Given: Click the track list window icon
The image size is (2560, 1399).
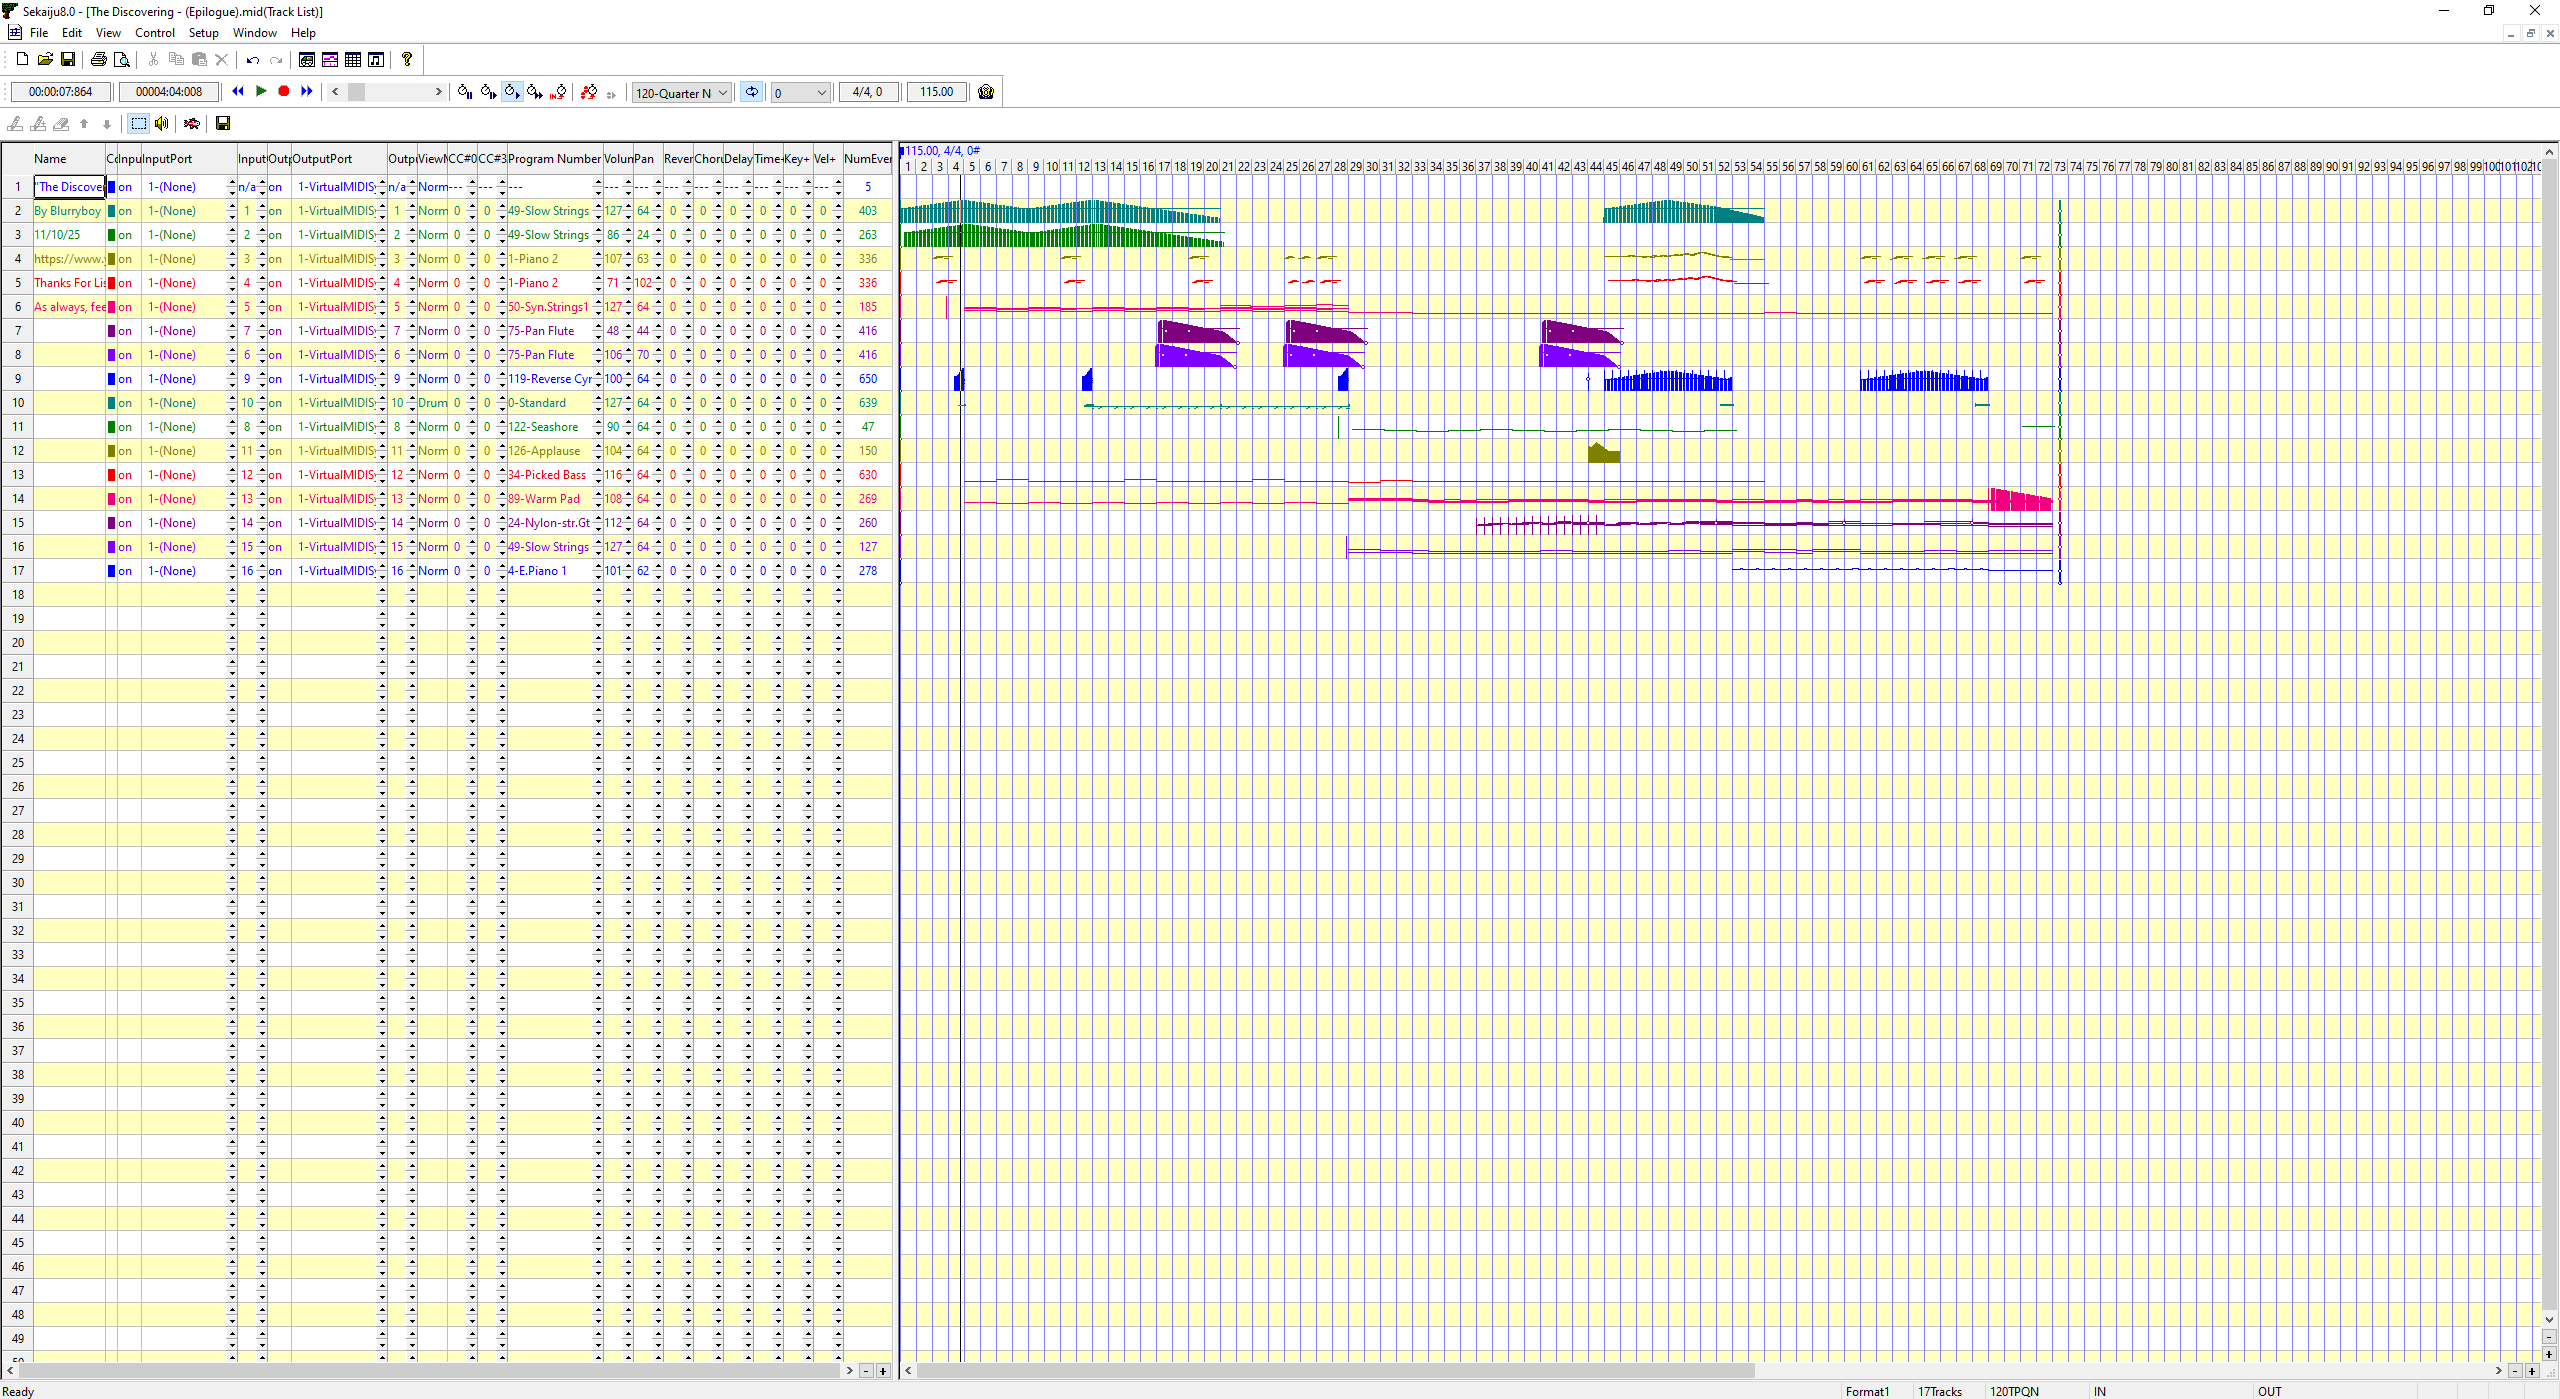Looking at the screenshot, I should pyautogui.click(x=307, y=60).
